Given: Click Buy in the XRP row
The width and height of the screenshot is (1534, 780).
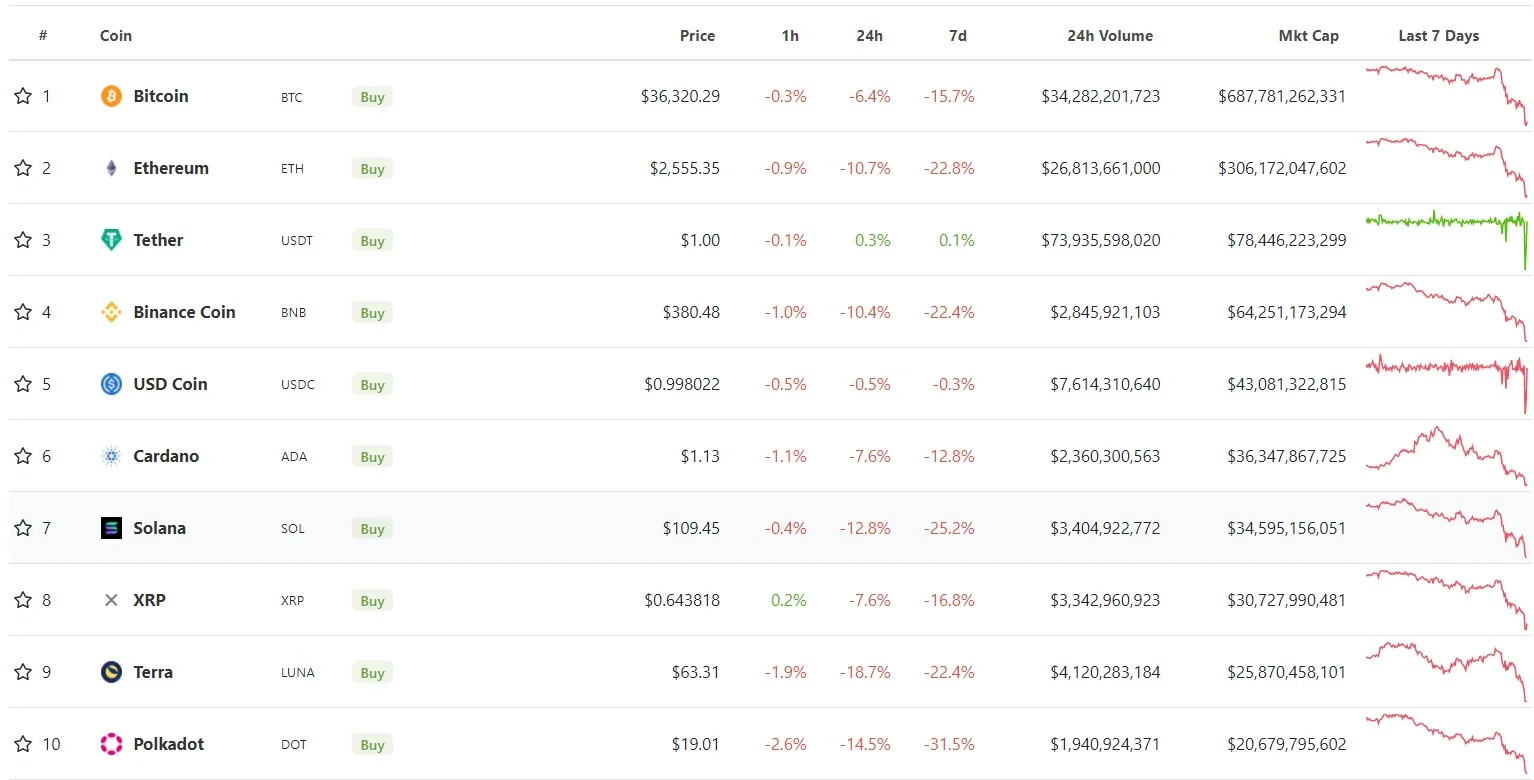Looking at the screenshot, I should [372, 601].
